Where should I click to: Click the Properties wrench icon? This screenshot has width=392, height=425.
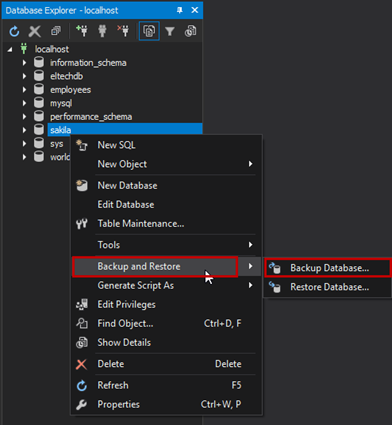[82, 405]
